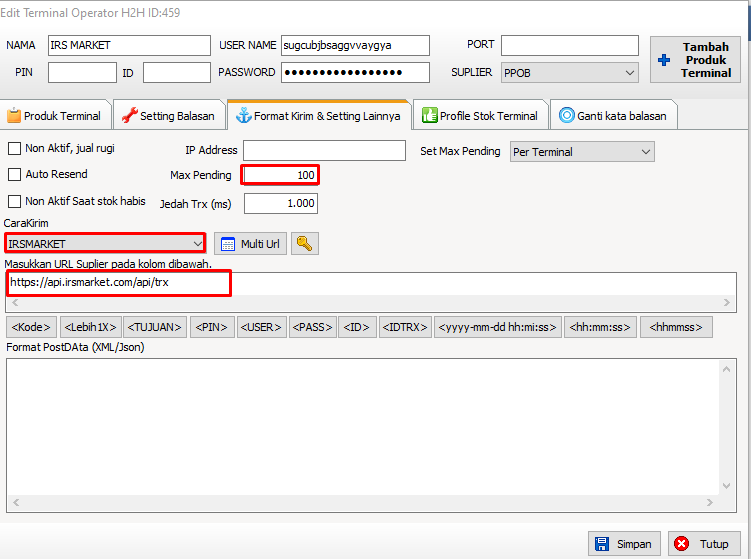
Task: Check Non Aktif Saat stok habis
Action: click(15, 202)
